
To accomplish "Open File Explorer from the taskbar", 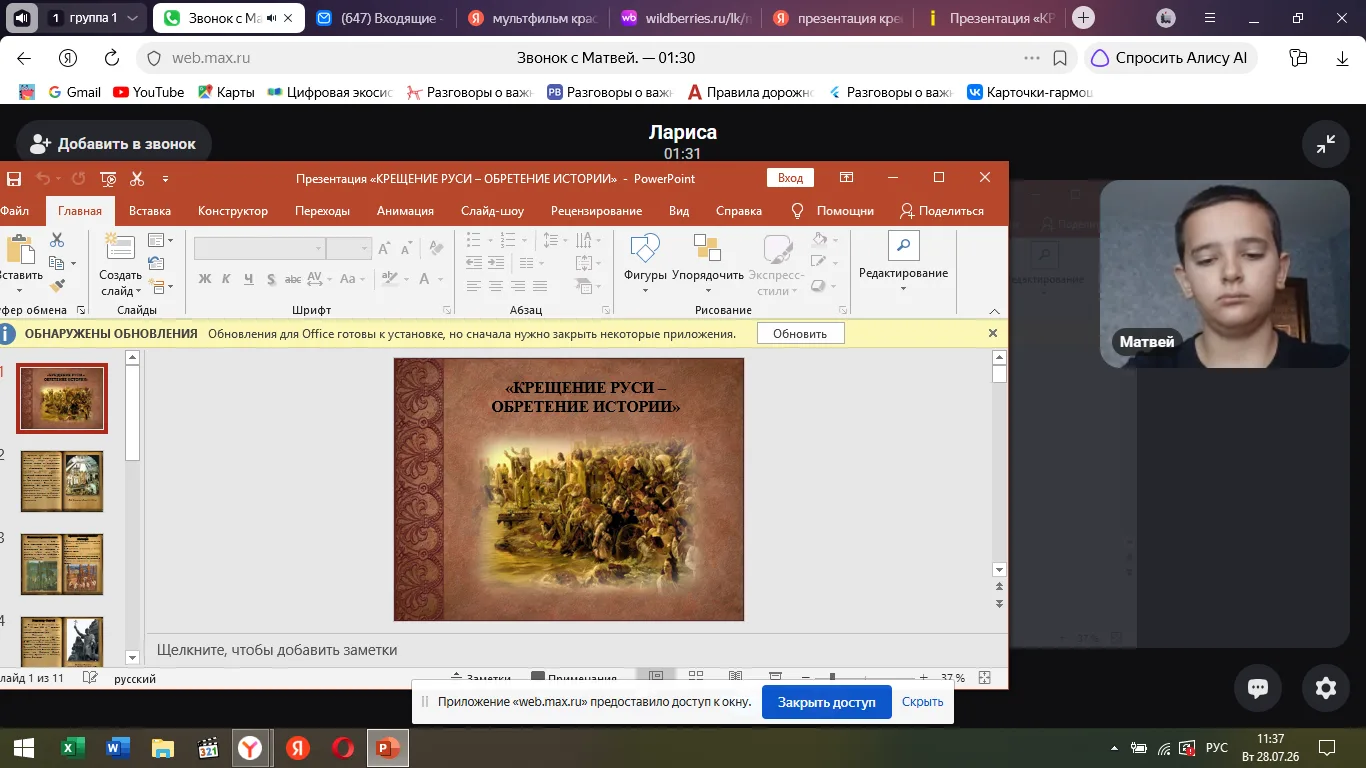I will [x=162, y=747].
